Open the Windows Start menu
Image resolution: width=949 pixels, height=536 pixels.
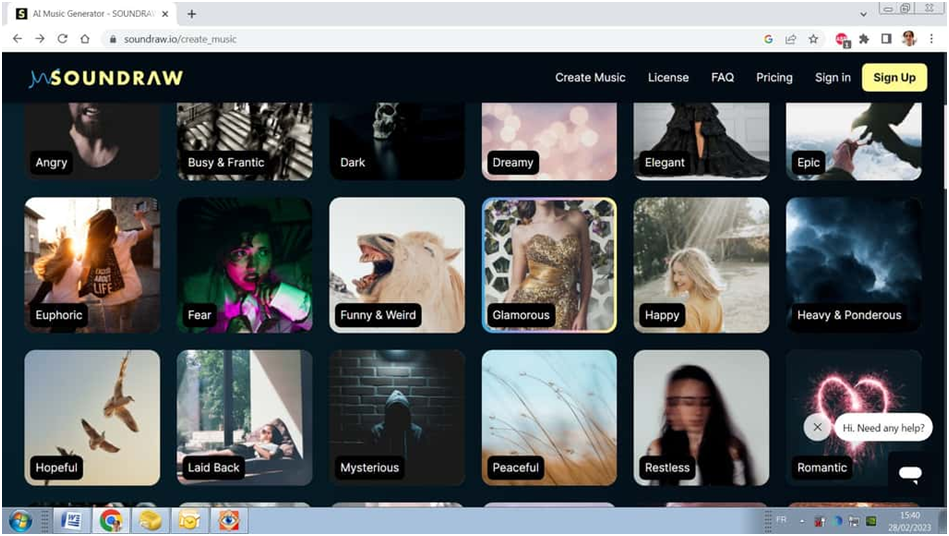tap(21, 520)
